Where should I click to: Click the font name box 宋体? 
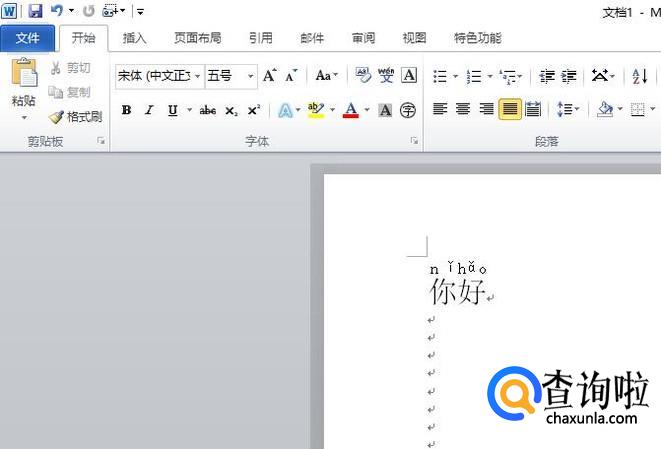click(154, 76)
